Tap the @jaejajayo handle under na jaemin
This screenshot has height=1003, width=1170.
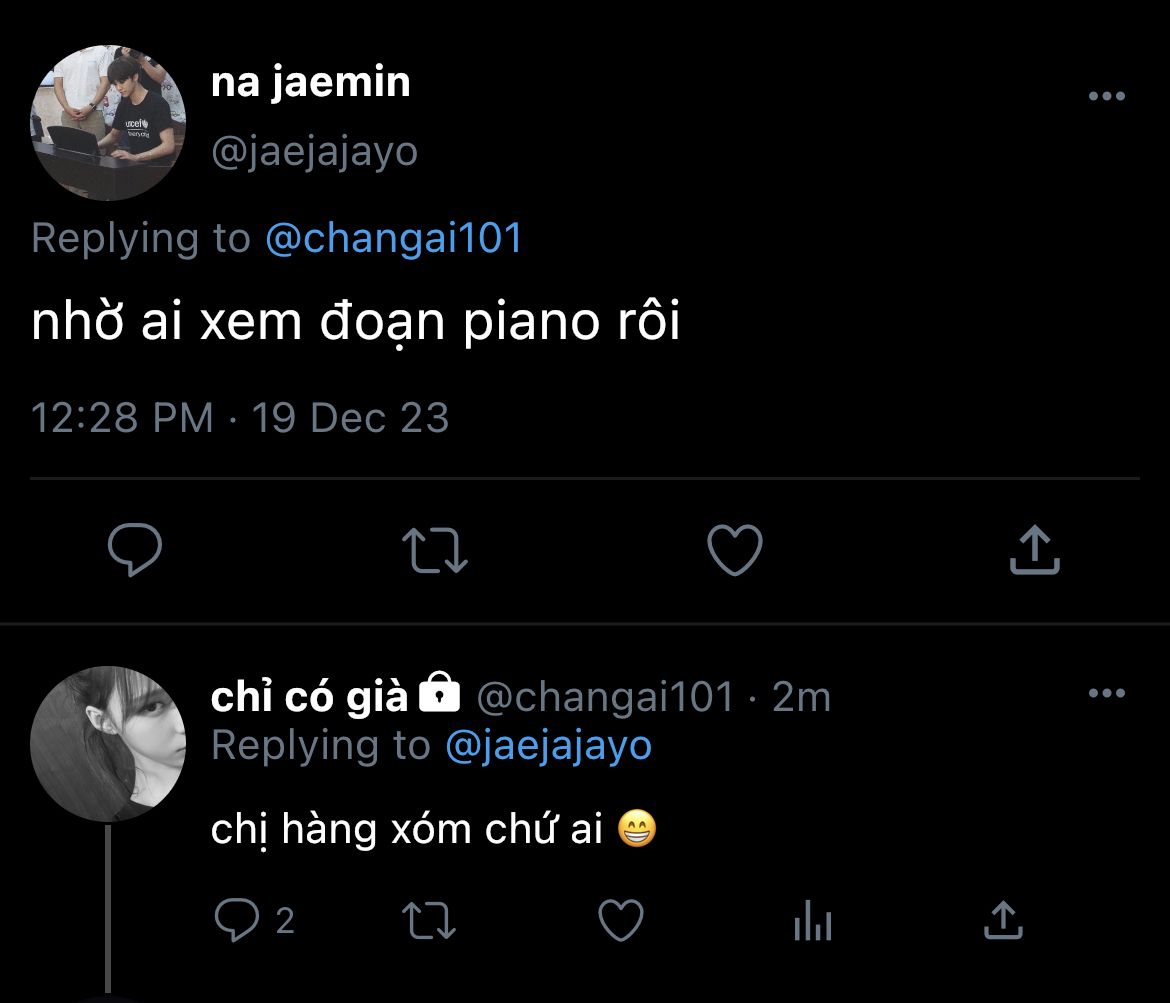click(314, 152)
